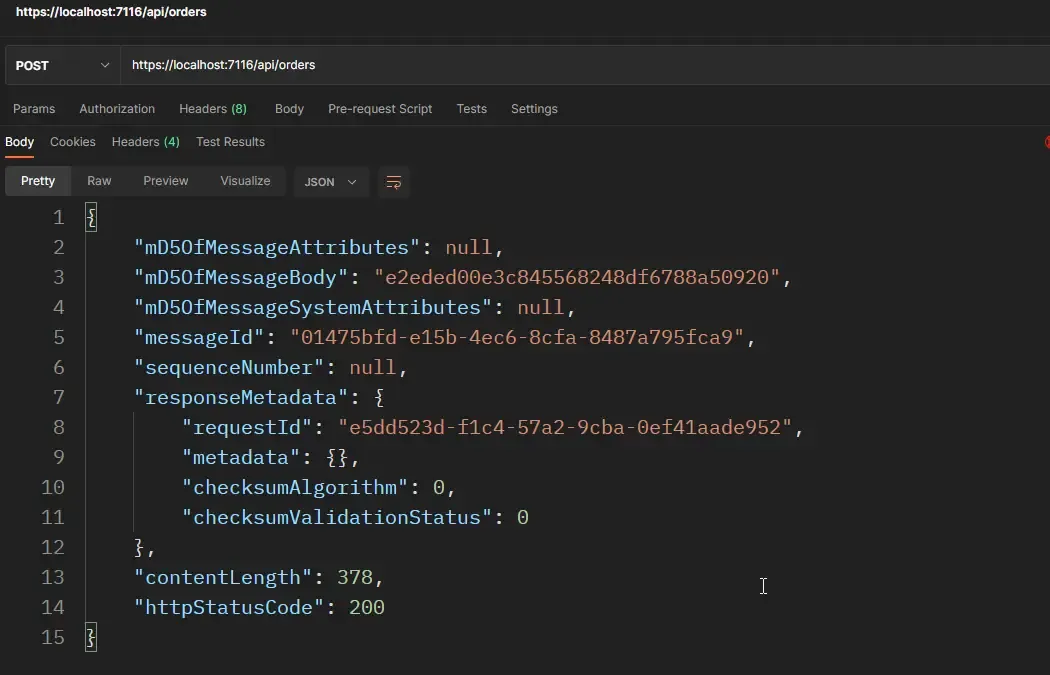Open the JSON format dropdown
Screen dimensions: 1050x675
point(330,182)
